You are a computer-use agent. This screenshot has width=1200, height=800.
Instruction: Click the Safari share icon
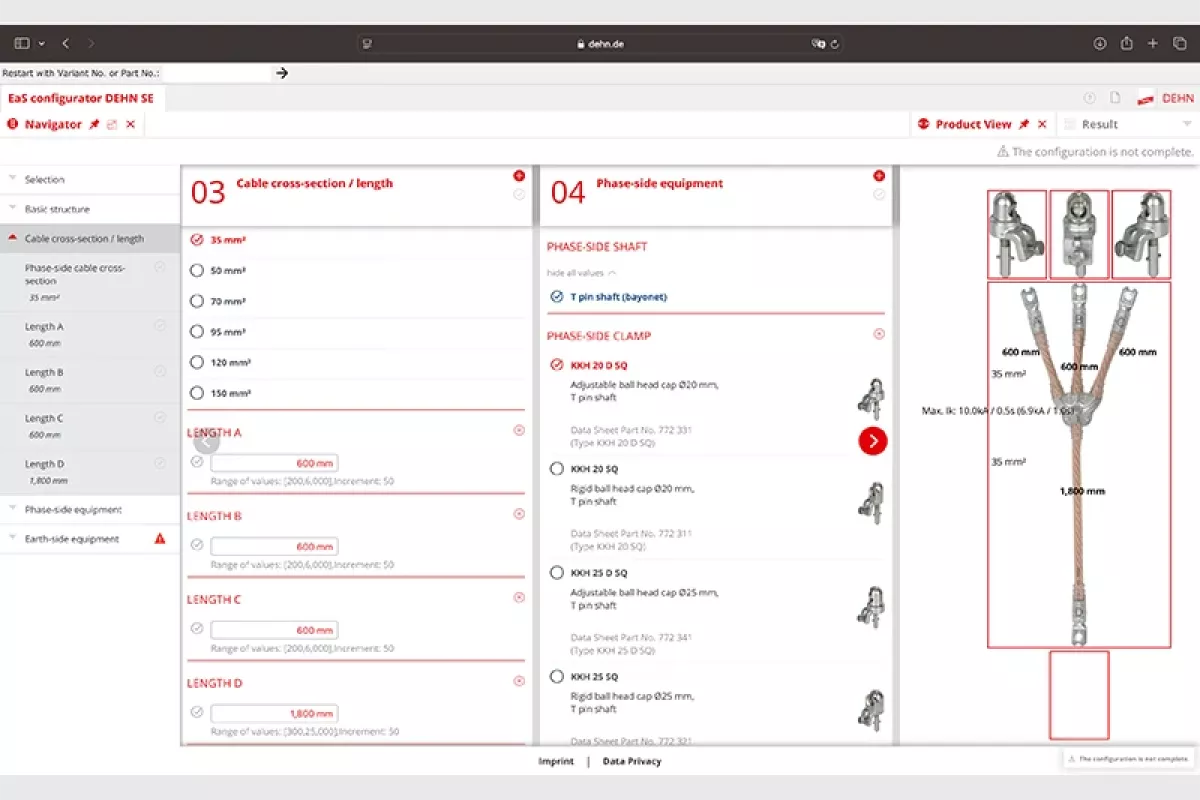[1127, 43]
